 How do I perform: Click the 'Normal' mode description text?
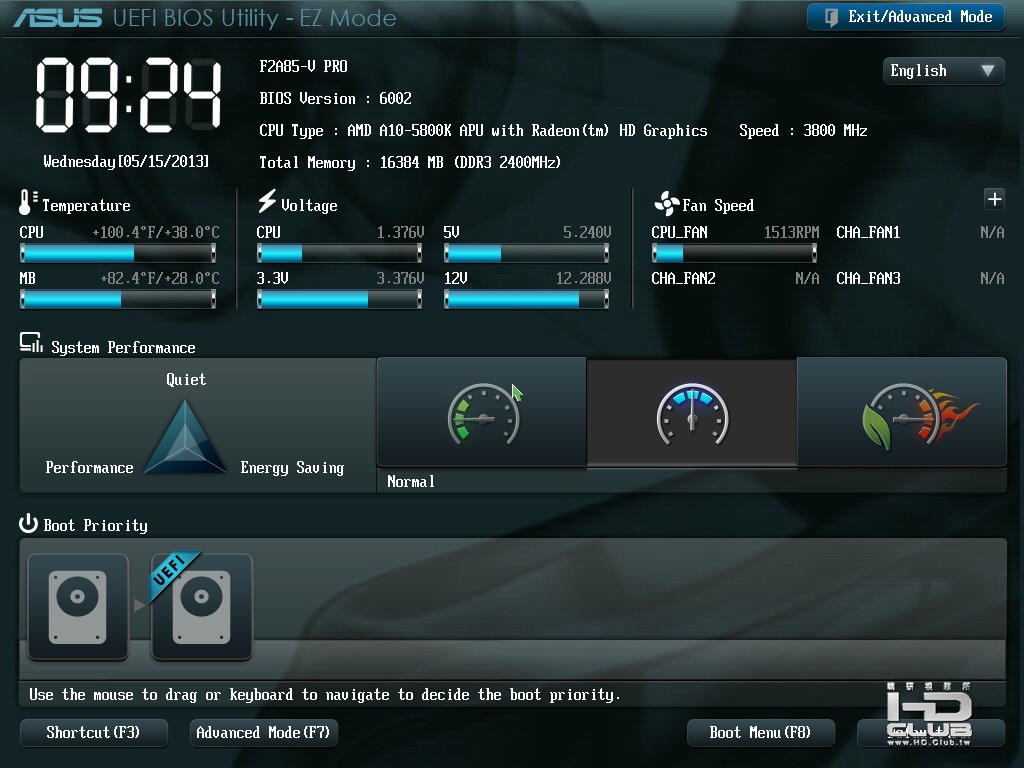coord(411,482)
